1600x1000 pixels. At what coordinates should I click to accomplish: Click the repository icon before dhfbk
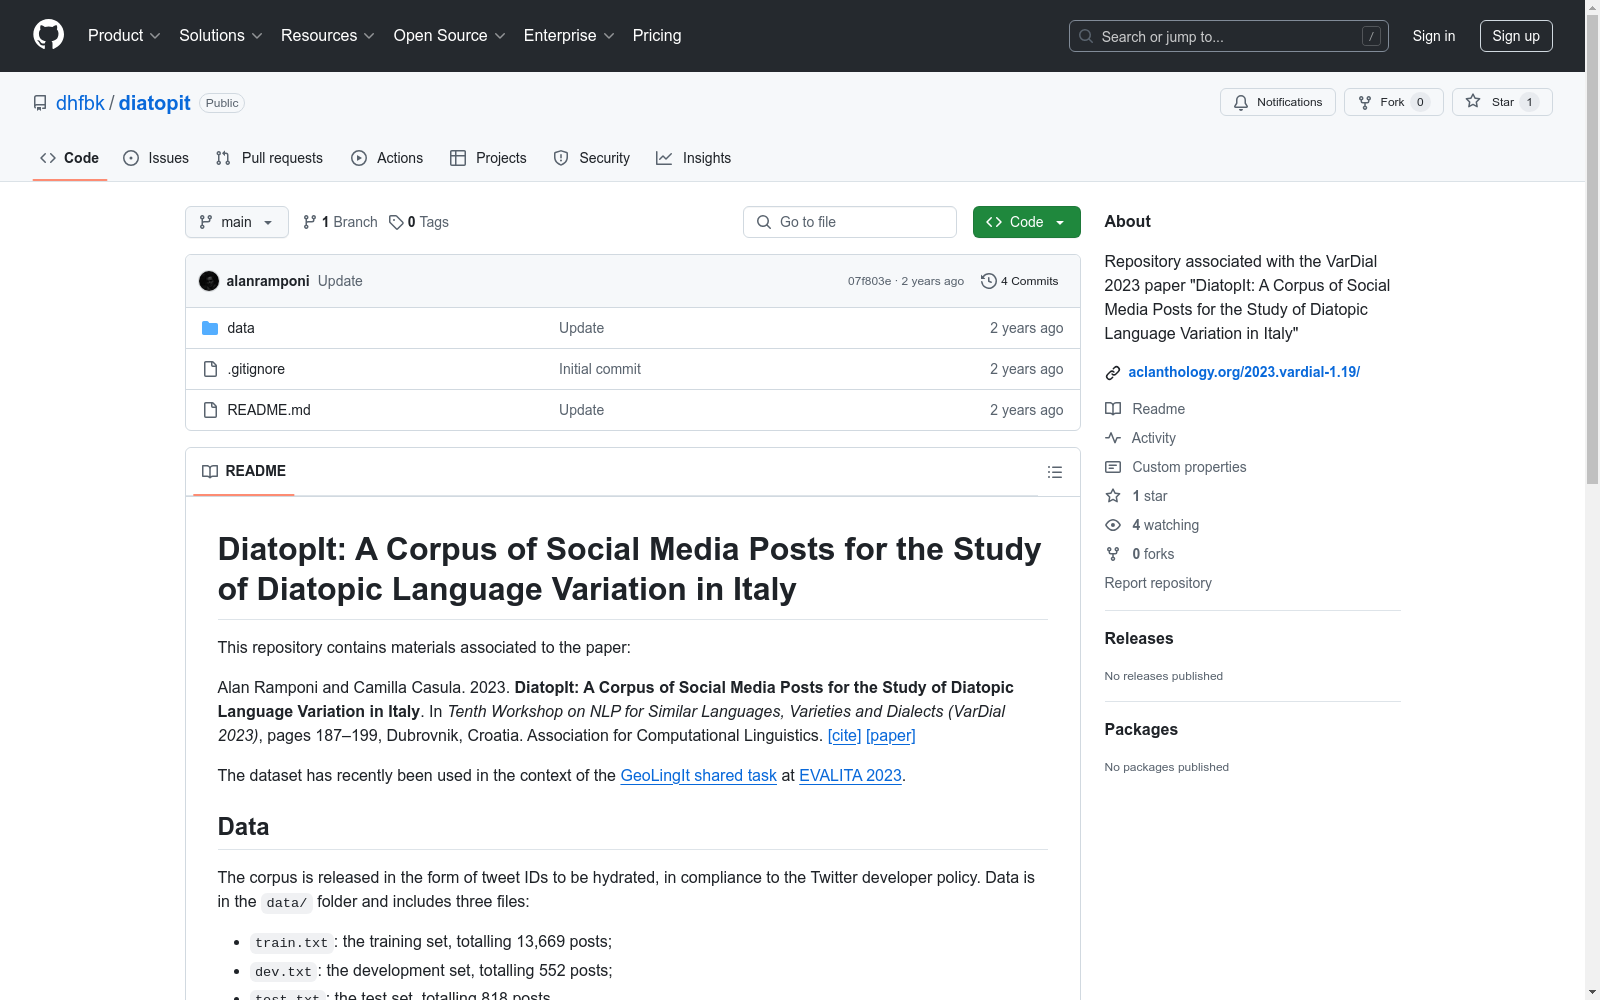(x=40, y=103)
